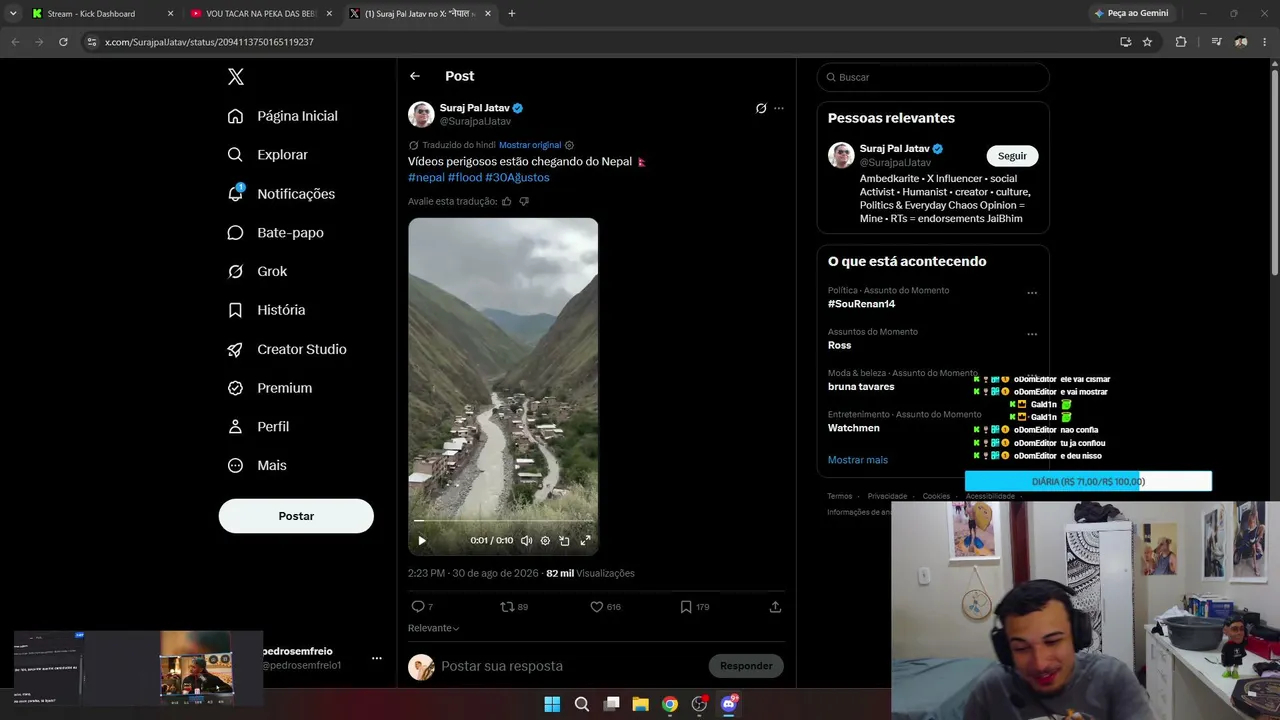Open the Watchmen trending topic
Screen dimensions: 1280x720
[x=854, y=428]
